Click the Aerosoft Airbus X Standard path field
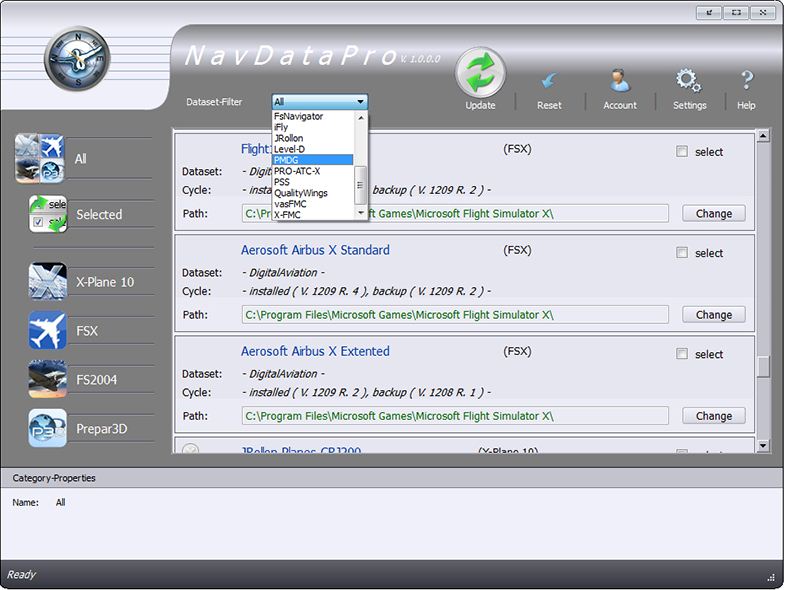The image size is (785, 590). [x=455, y=315]
